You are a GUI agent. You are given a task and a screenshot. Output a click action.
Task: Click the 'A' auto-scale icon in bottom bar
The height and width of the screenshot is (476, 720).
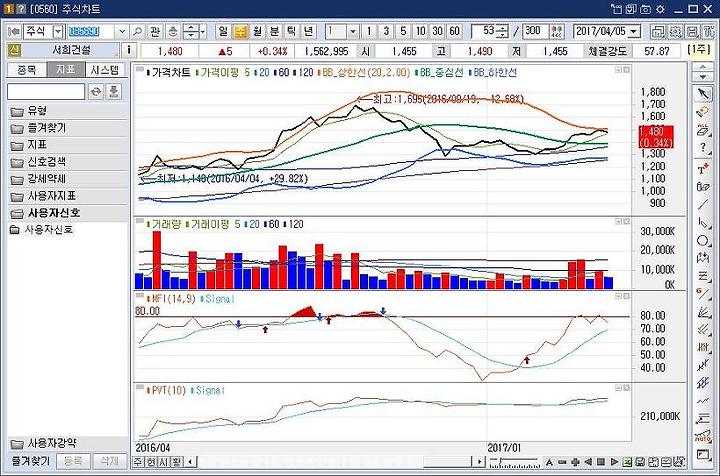pos(549,462)
